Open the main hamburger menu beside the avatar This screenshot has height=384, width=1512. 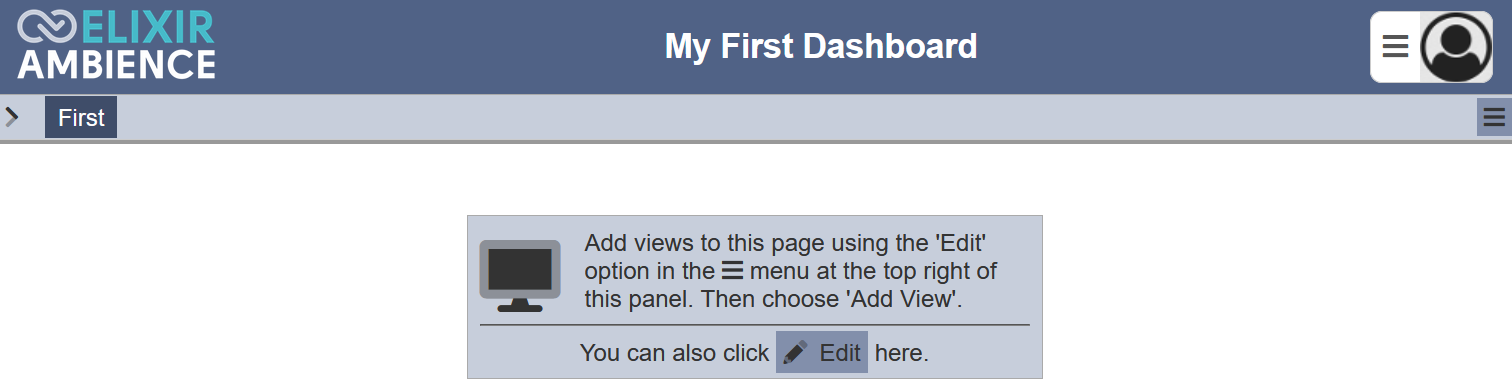pyautogui.click(x=1395, y=46)
